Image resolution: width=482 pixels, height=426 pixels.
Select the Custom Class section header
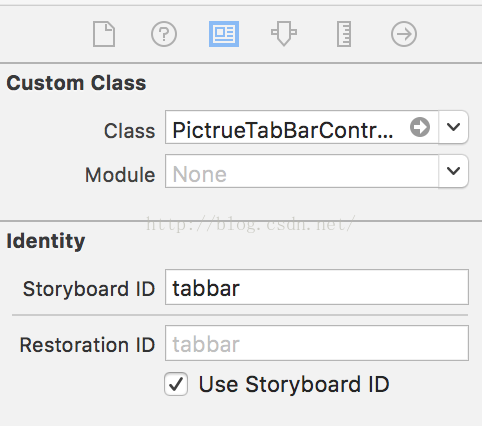76,83
